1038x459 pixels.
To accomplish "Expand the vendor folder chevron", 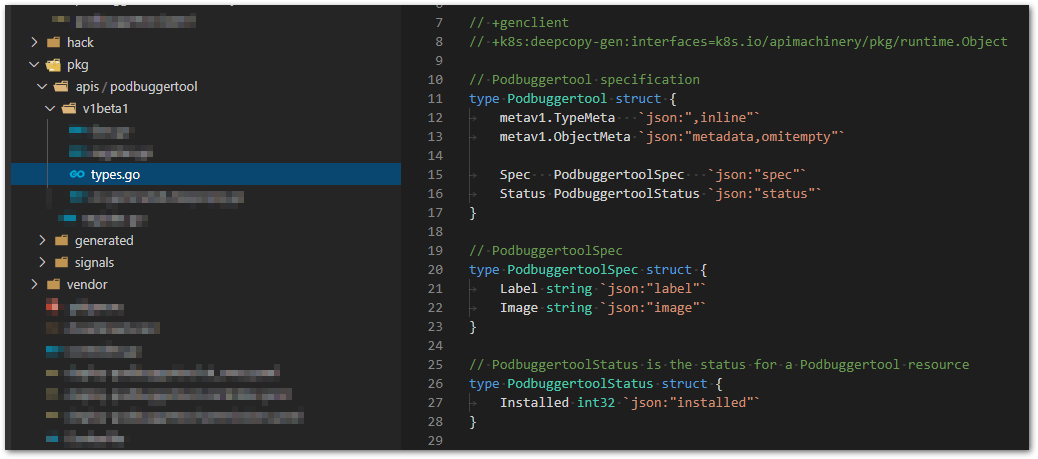I will click(x=34, y=285).
